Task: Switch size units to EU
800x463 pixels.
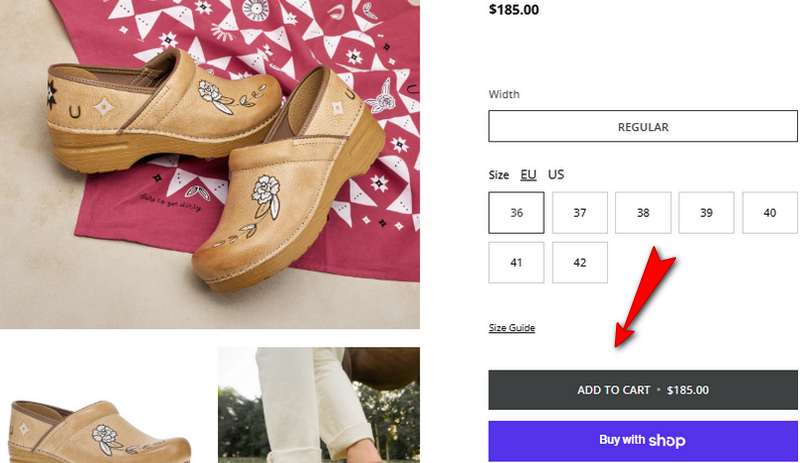Action: pyautogui.click(x=528, y=174)
